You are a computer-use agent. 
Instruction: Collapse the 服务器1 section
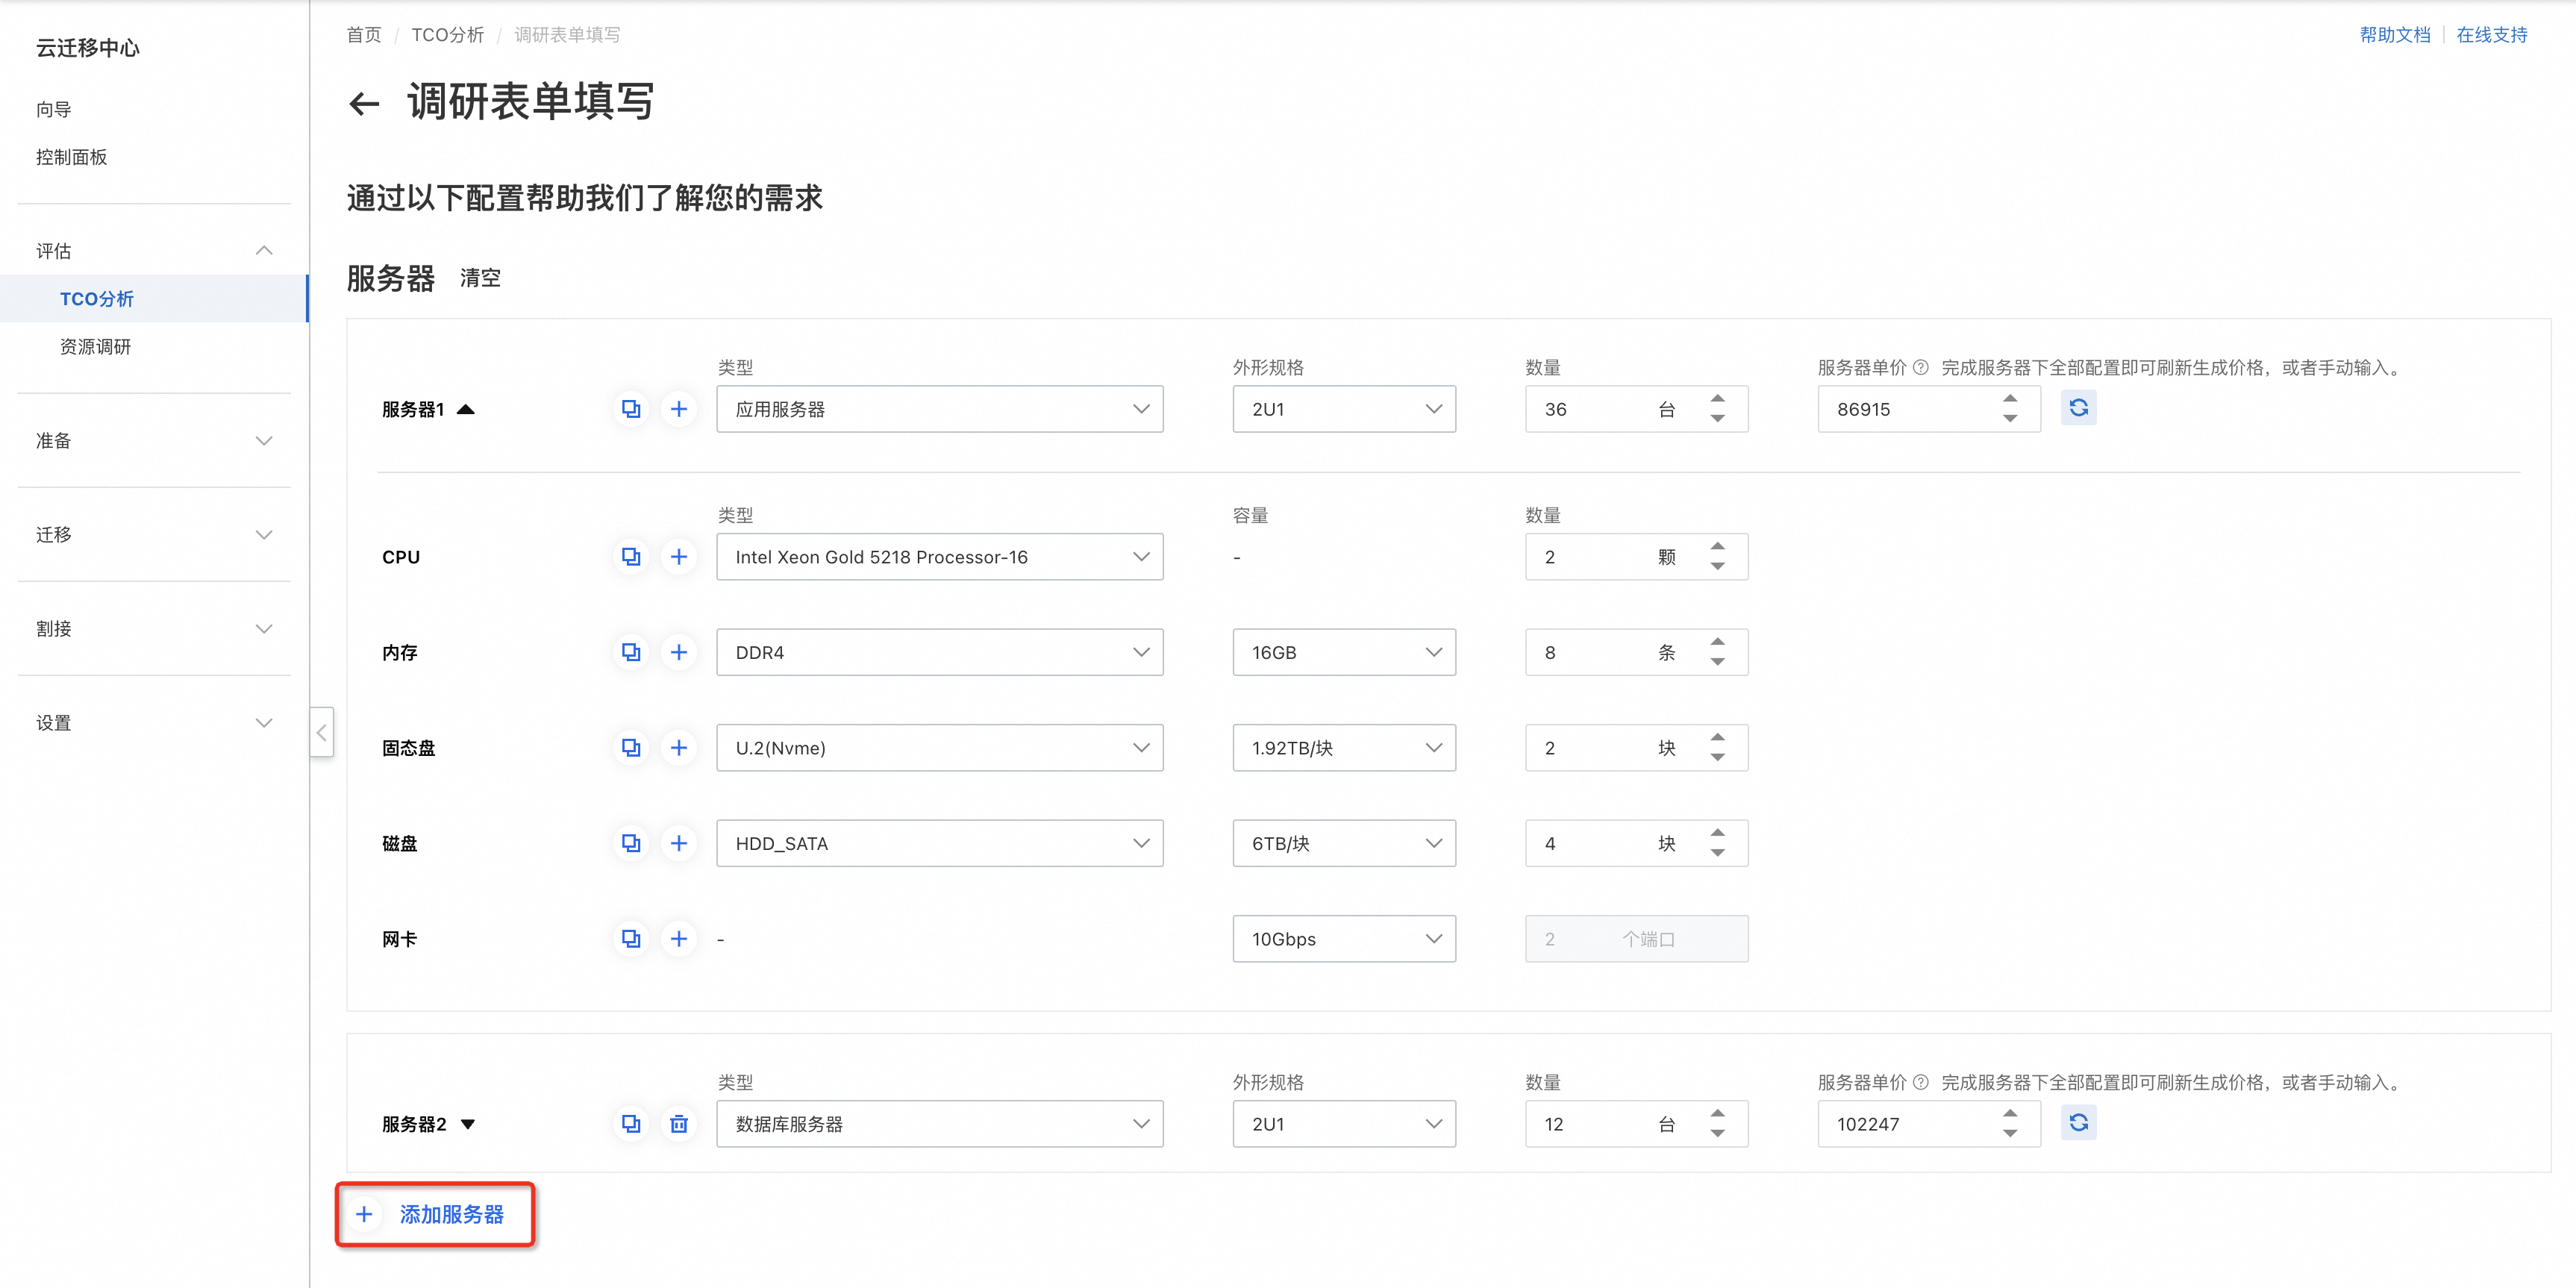click(x=466, y=409)
